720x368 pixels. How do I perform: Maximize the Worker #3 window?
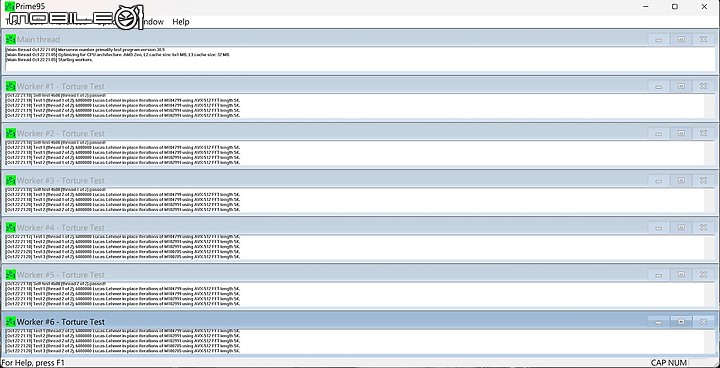click(x=681, y=181)
